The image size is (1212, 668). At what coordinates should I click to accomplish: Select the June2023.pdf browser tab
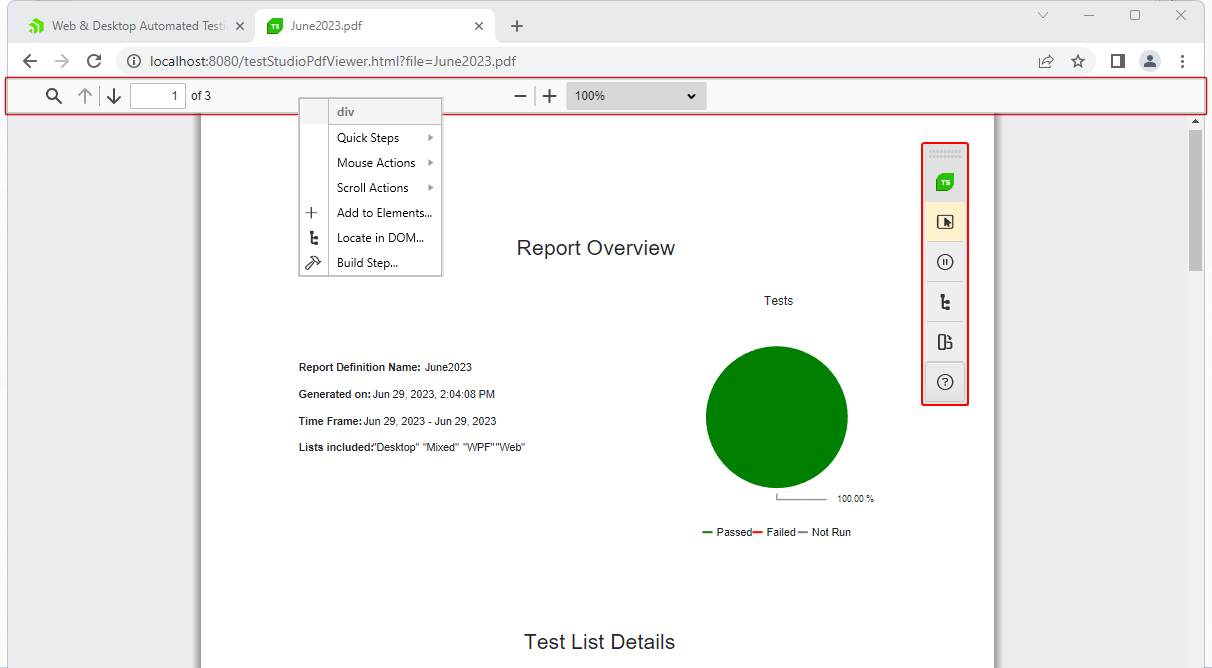click(375, 26)
